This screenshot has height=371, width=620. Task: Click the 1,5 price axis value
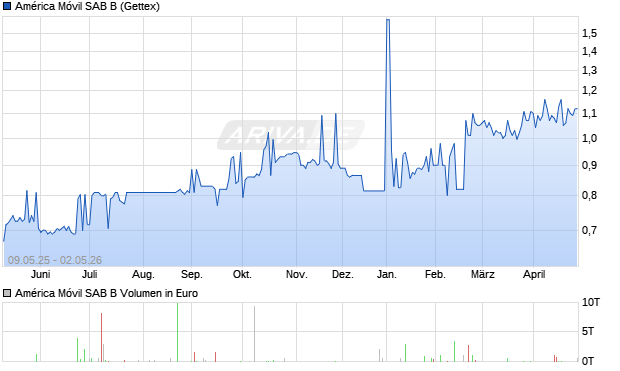pos(589,34)
